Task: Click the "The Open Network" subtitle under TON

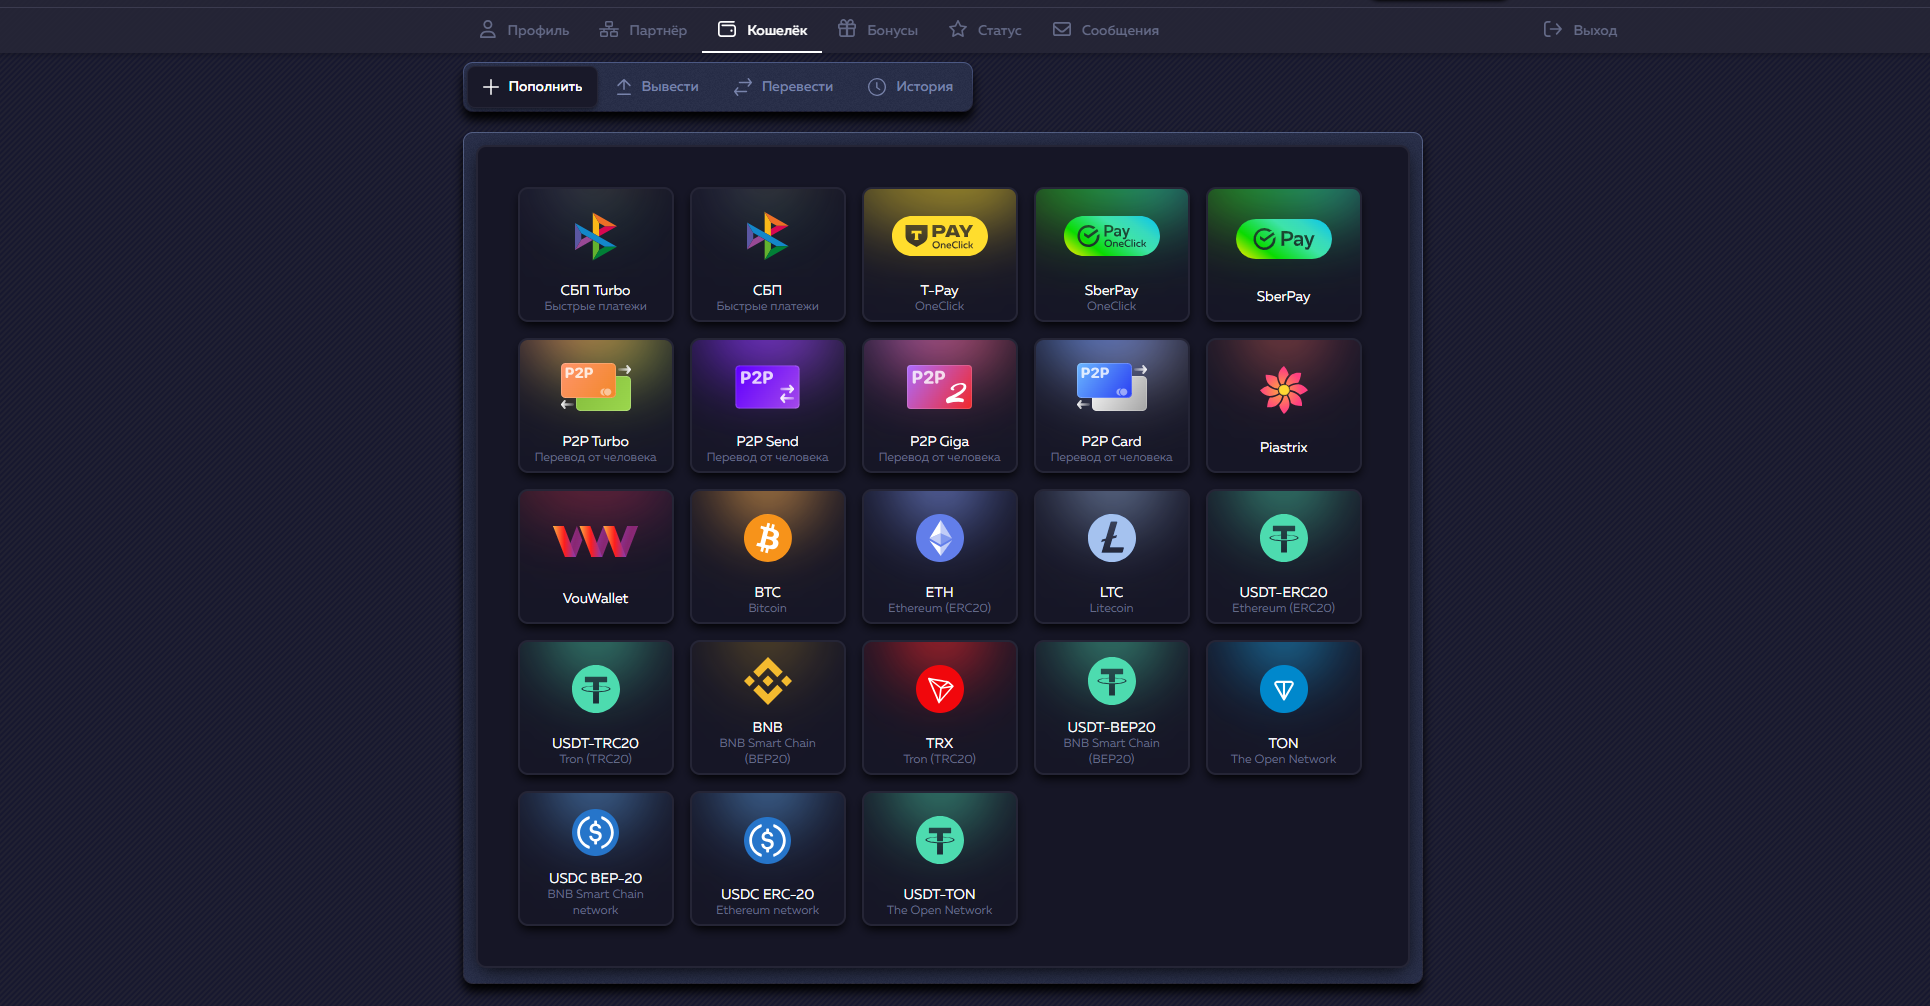Action: coord(1284,759)
